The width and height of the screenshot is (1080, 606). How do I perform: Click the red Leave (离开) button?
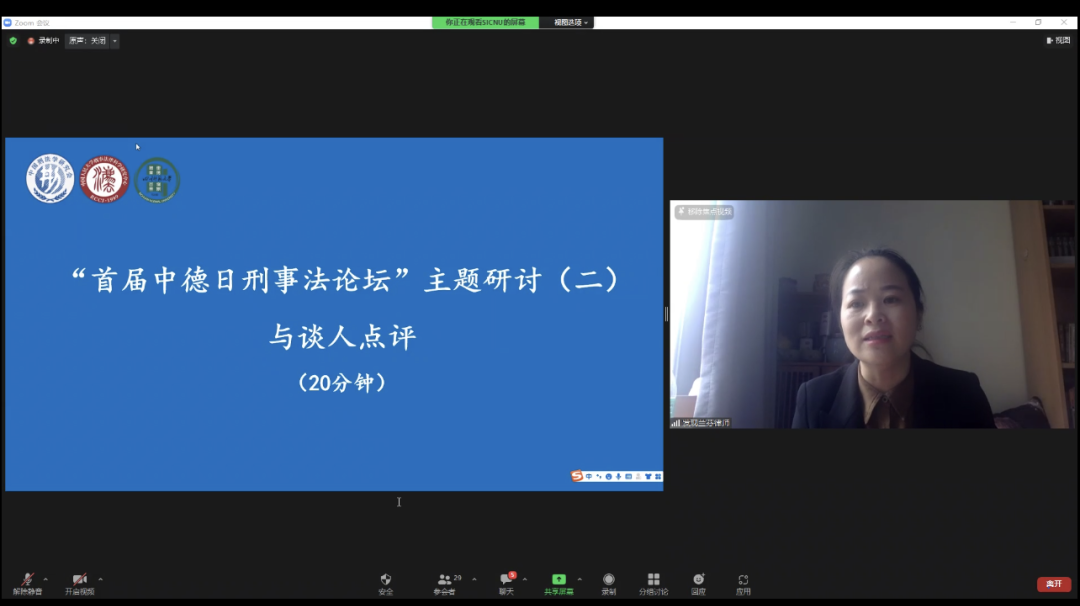click(x=1053, y=584)
